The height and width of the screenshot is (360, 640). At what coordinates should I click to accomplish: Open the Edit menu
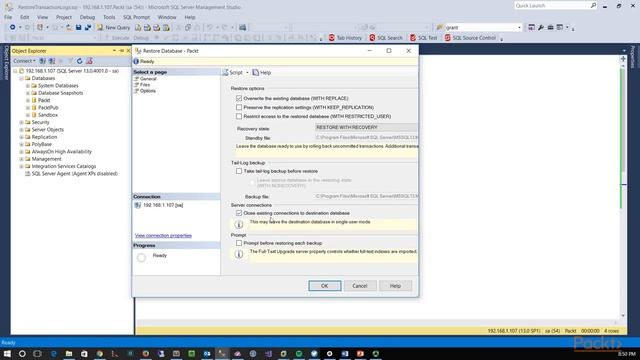tap(24, 17)
